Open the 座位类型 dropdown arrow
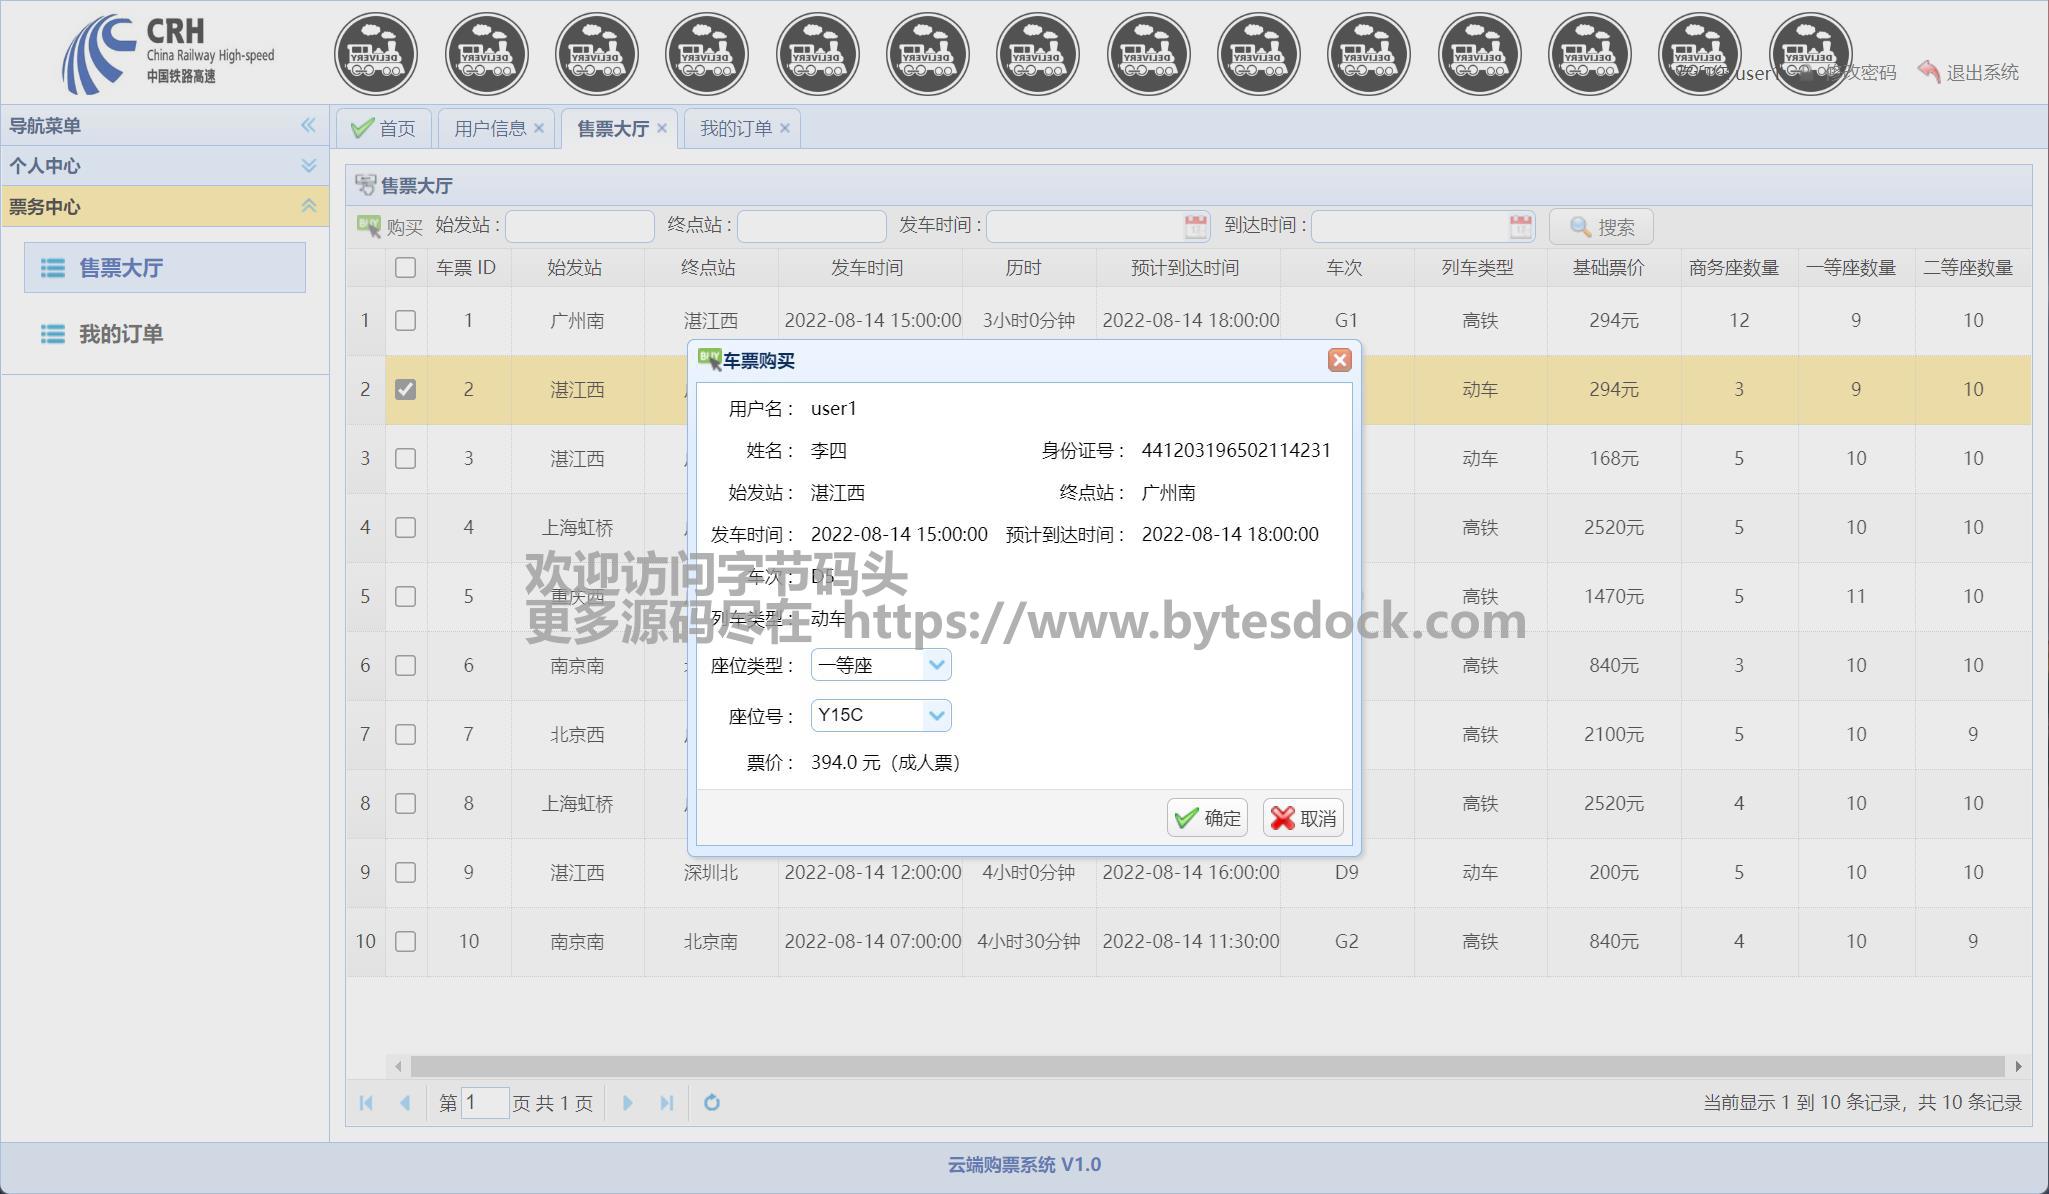The height and width of the screenshot is (1194, 2049). point(936,665)
